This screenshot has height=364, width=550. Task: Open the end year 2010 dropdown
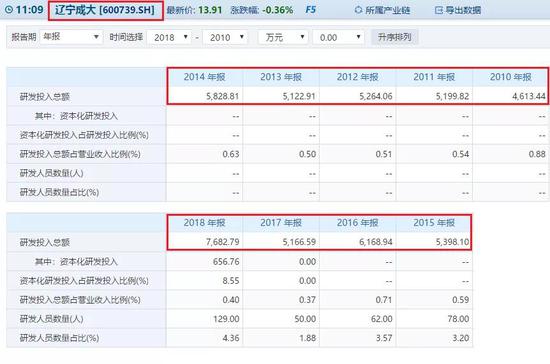[x=225, y=37]
